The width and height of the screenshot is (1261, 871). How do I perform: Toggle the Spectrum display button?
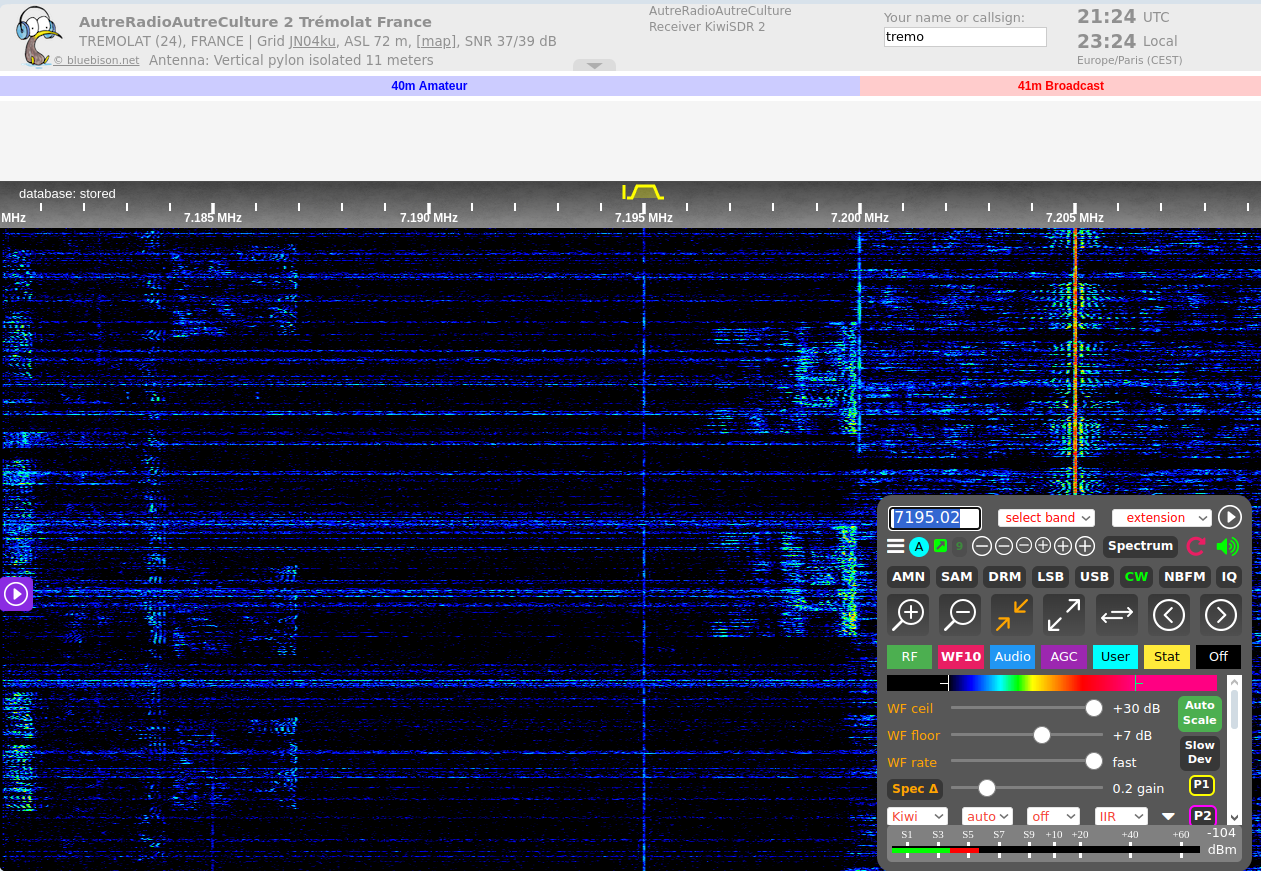pyautogui.click(x=1140, y=546)
